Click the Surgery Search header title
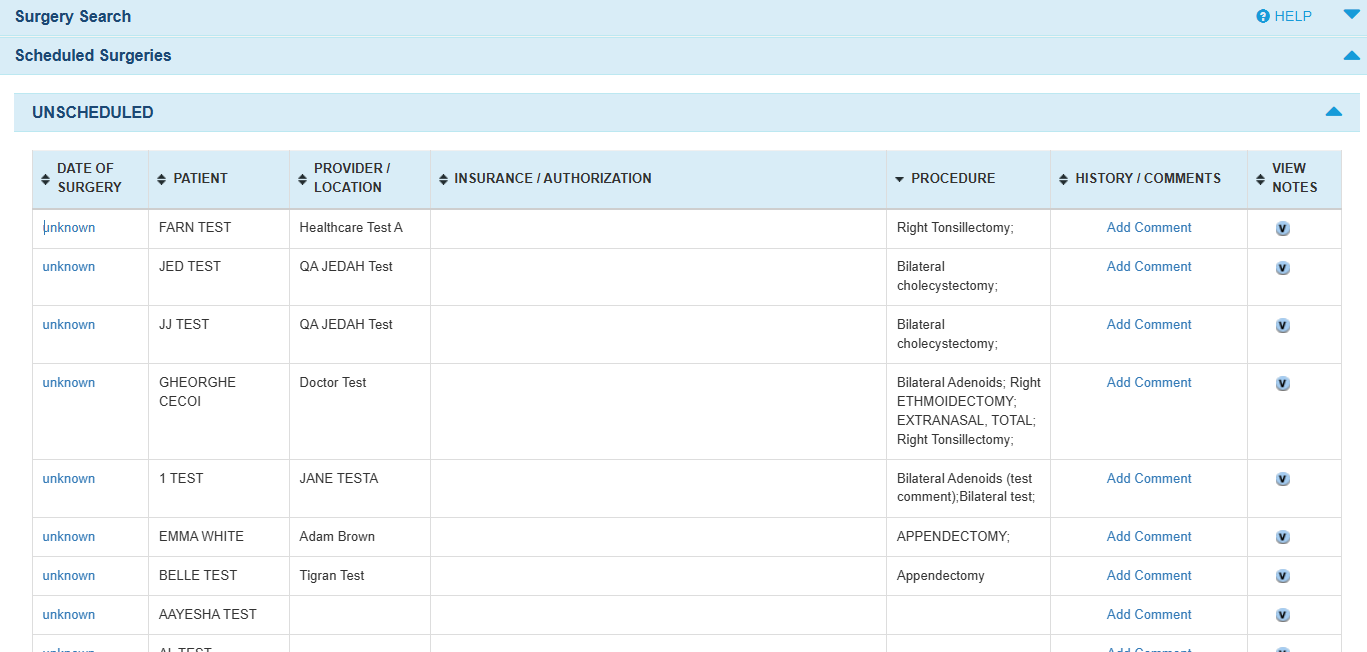 point(73,17)
